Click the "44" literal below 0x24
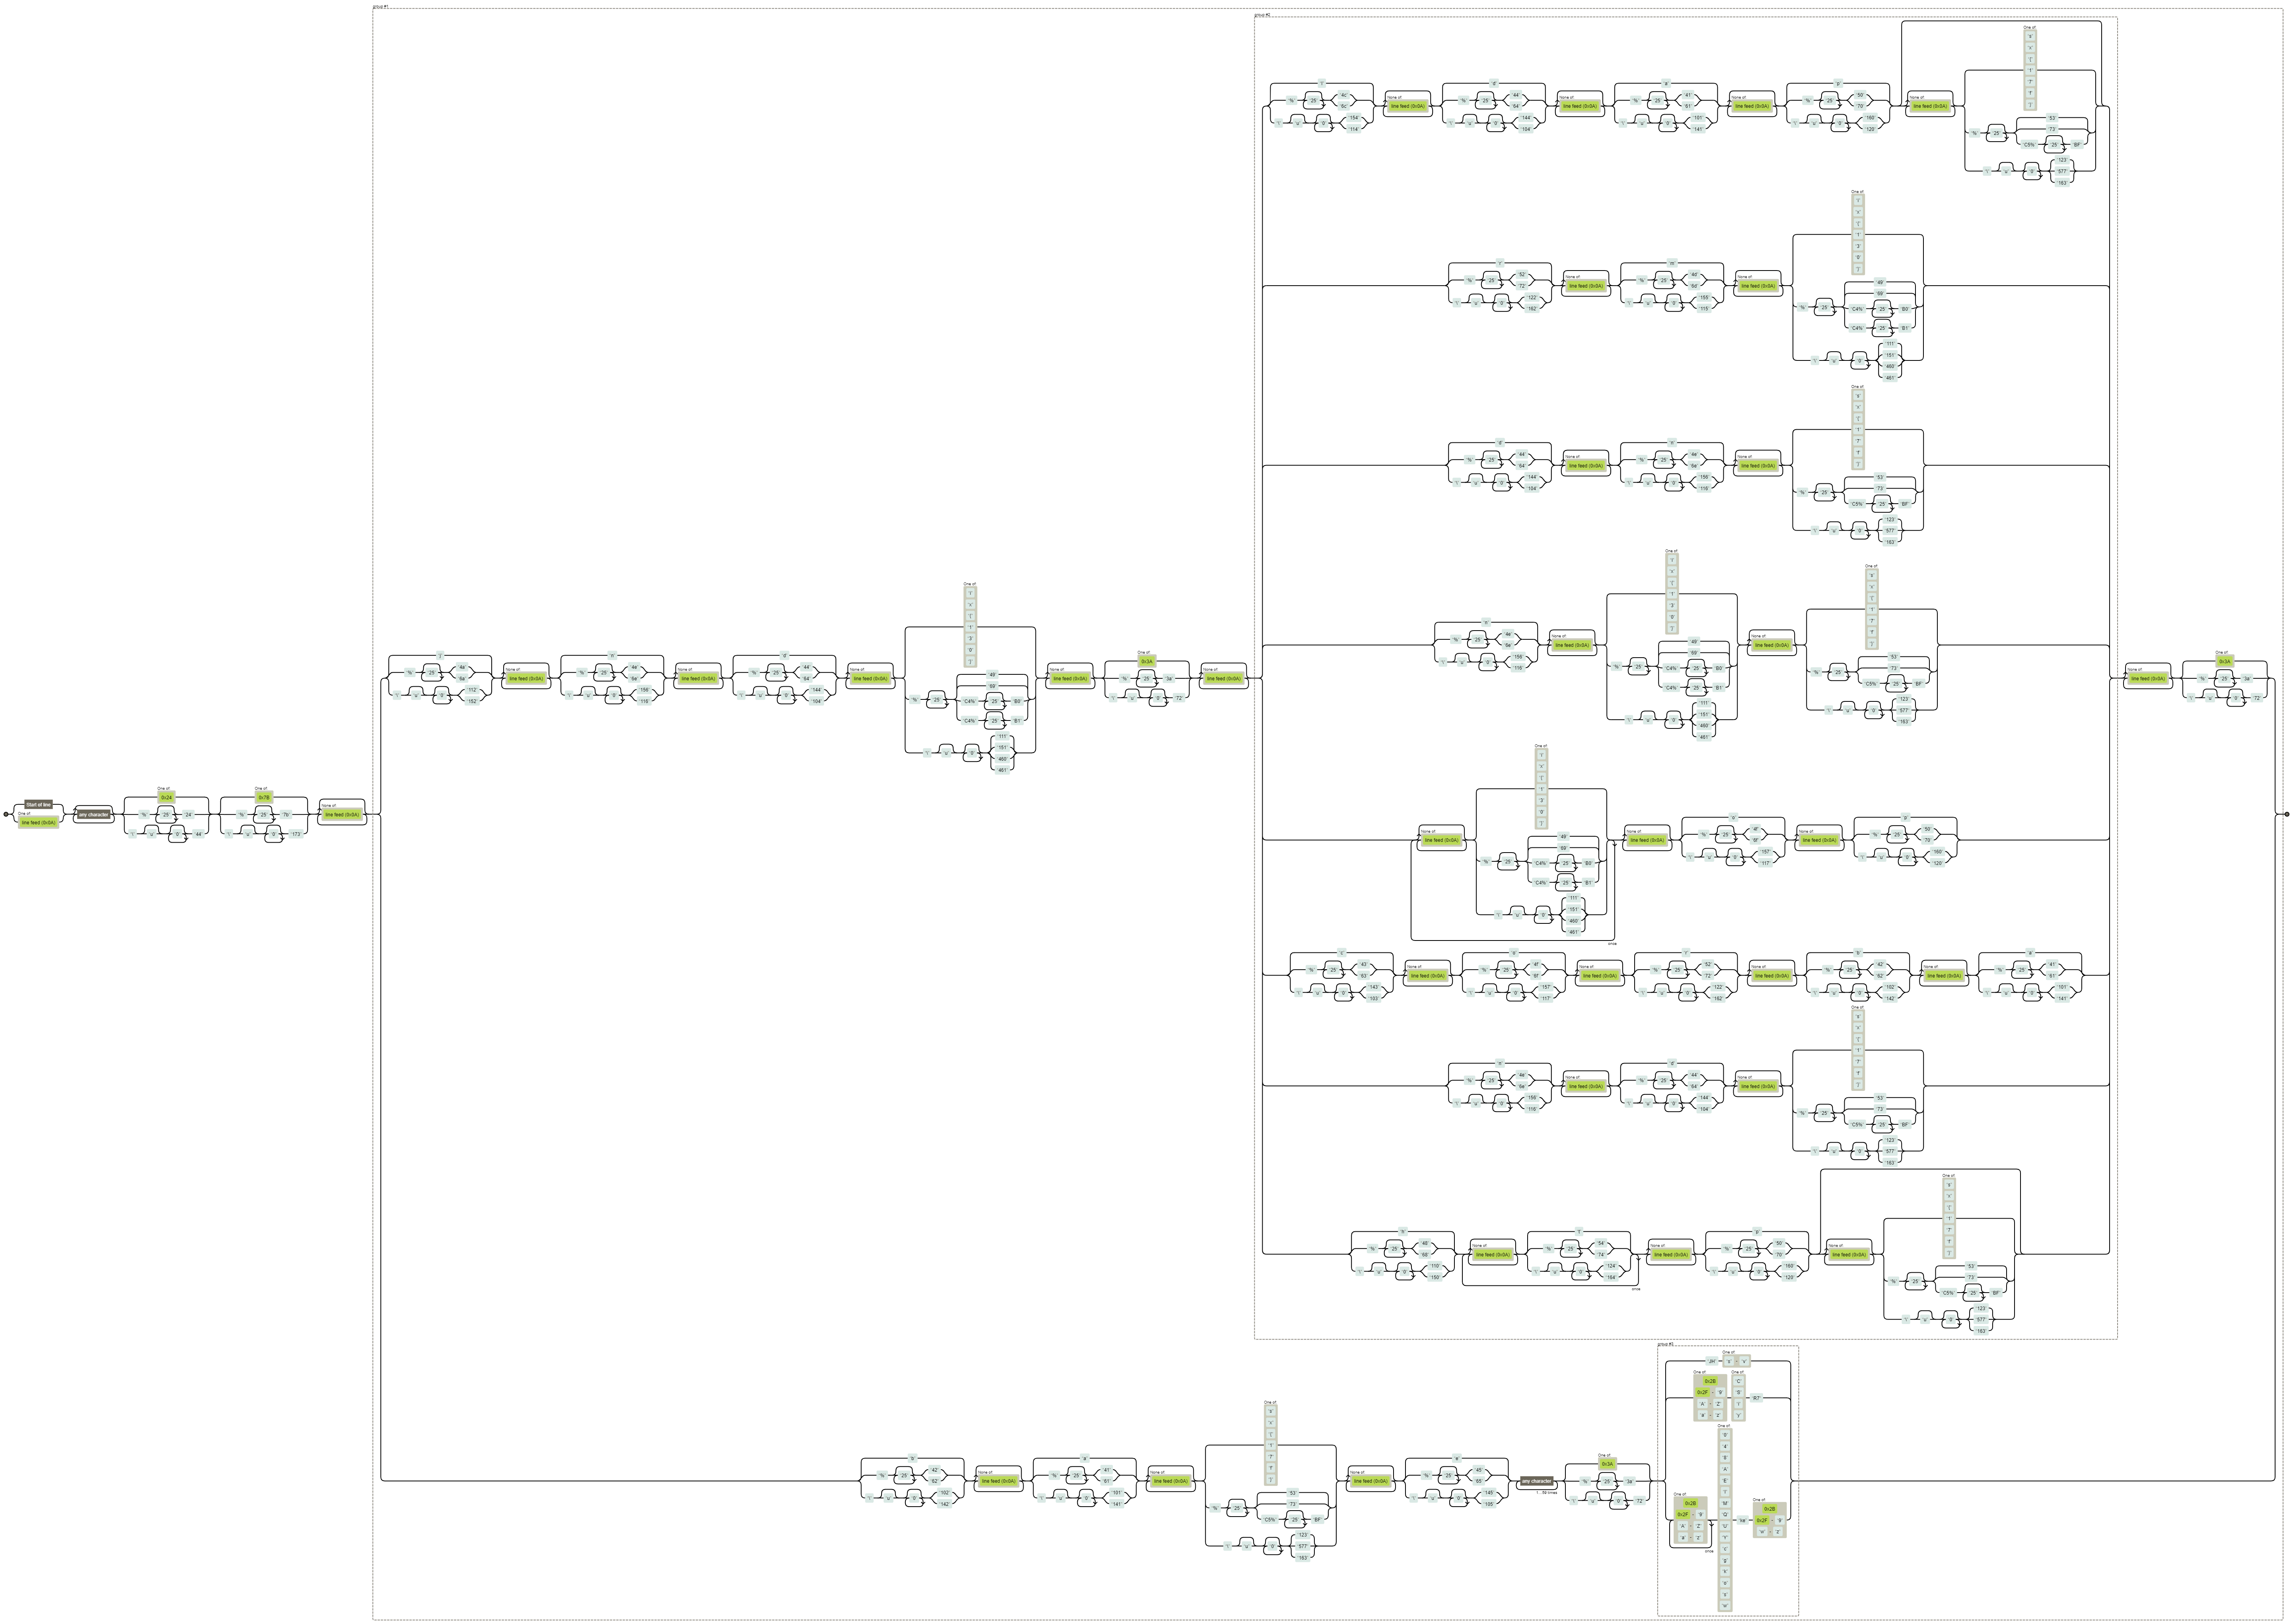This screenshot has width=2293, height=1624. 198,833
